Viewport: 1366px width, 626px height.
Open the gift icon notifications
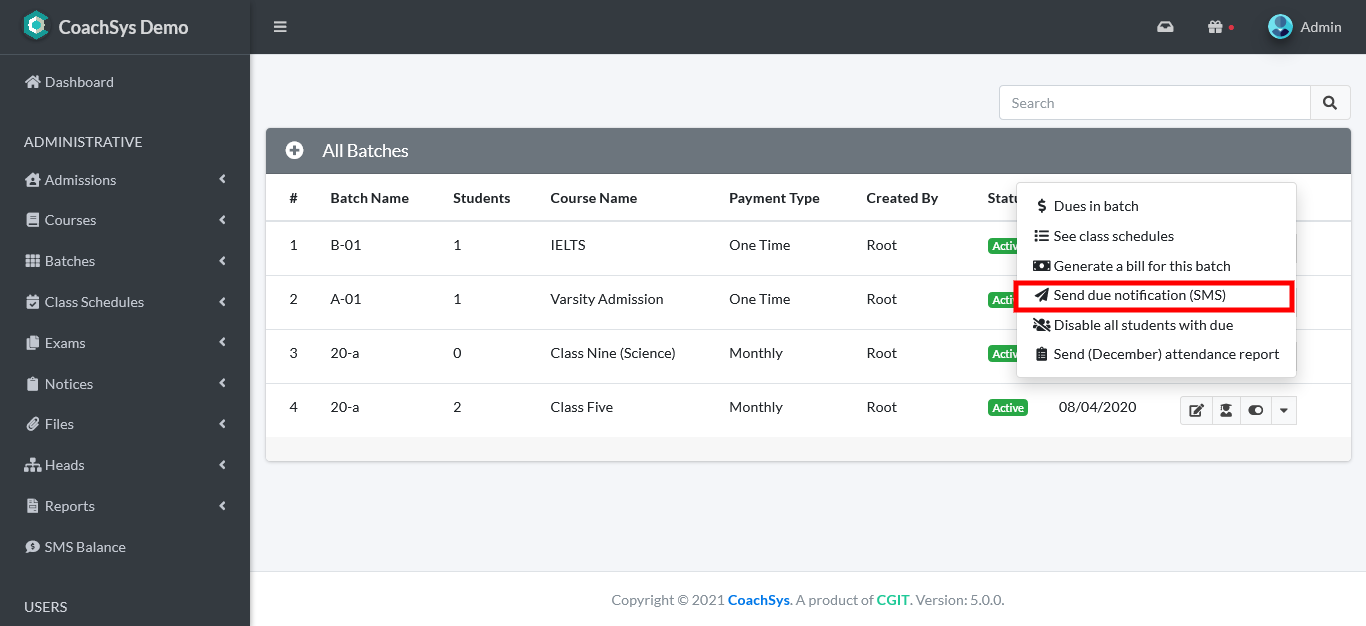(1215, 27)
